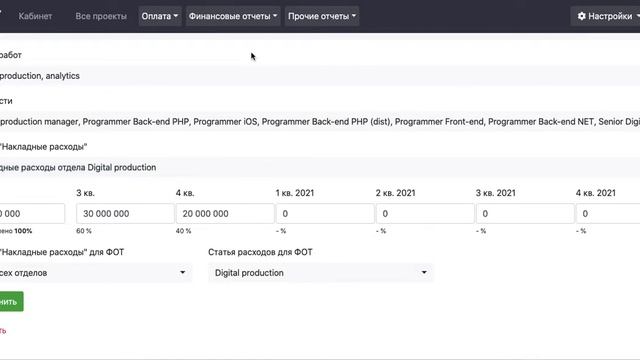Click the red link below the save button
The height and width of the screenshot is (360, 640).
3,331
